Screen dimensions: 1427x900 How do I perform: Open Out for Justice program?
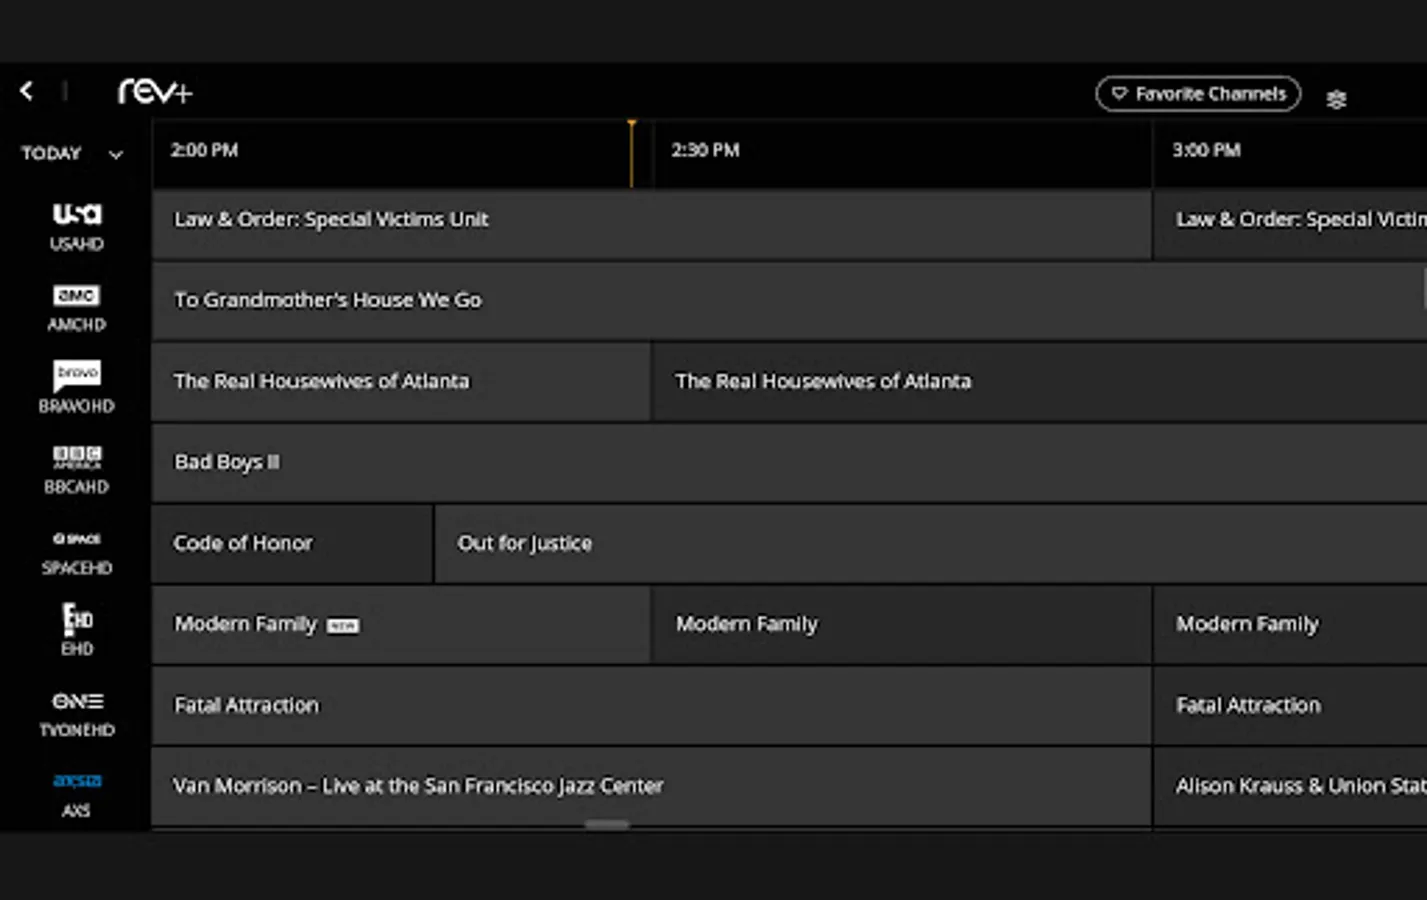pos(931,544)
